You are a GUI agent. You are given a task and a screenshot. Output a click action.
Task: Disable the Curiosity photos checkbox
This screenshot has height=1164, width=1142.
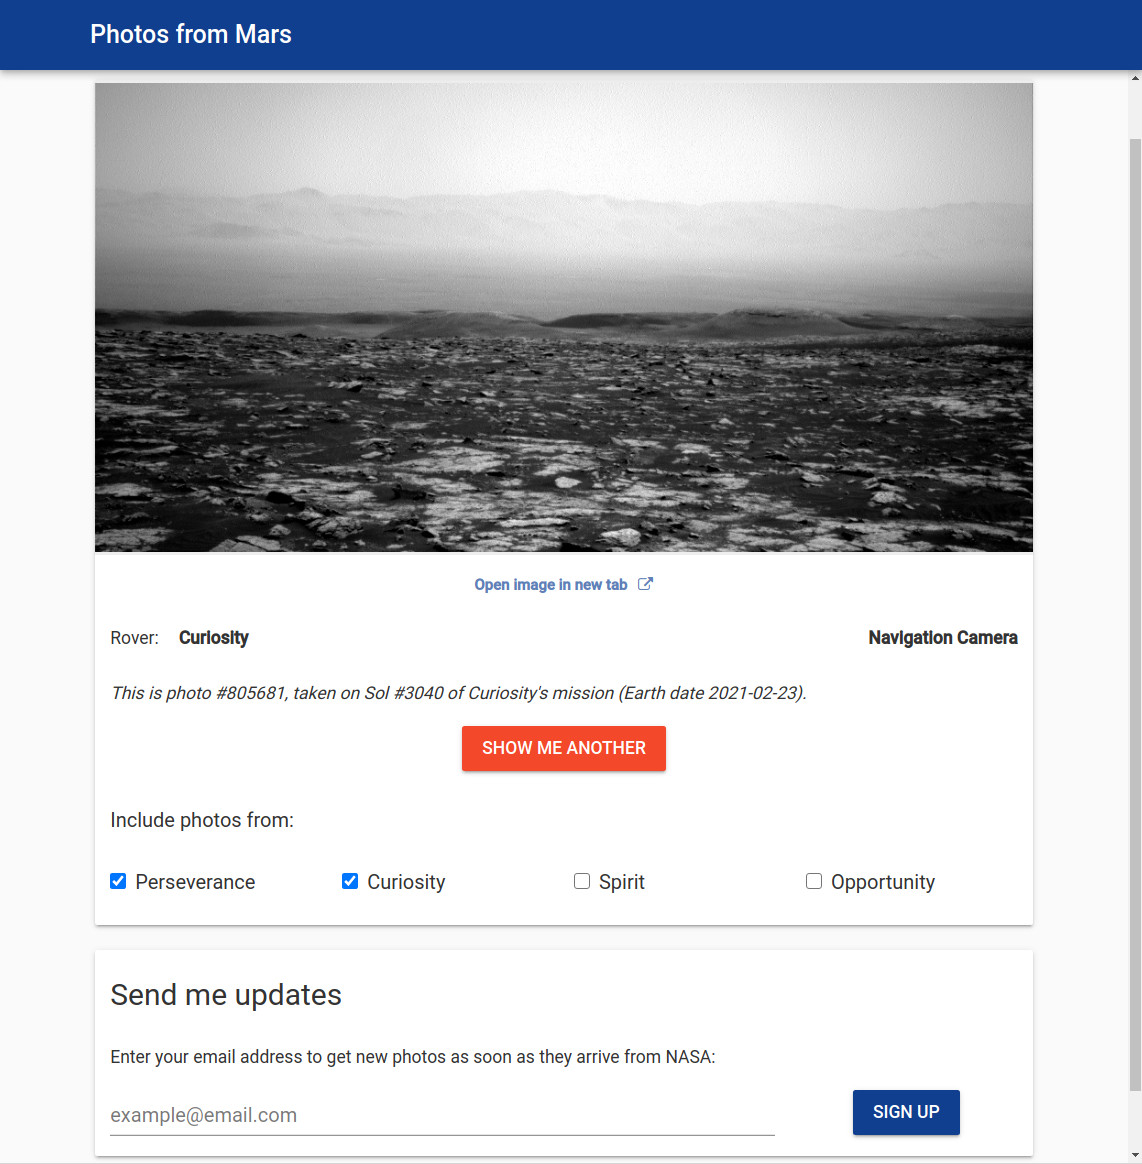(350, 881)
